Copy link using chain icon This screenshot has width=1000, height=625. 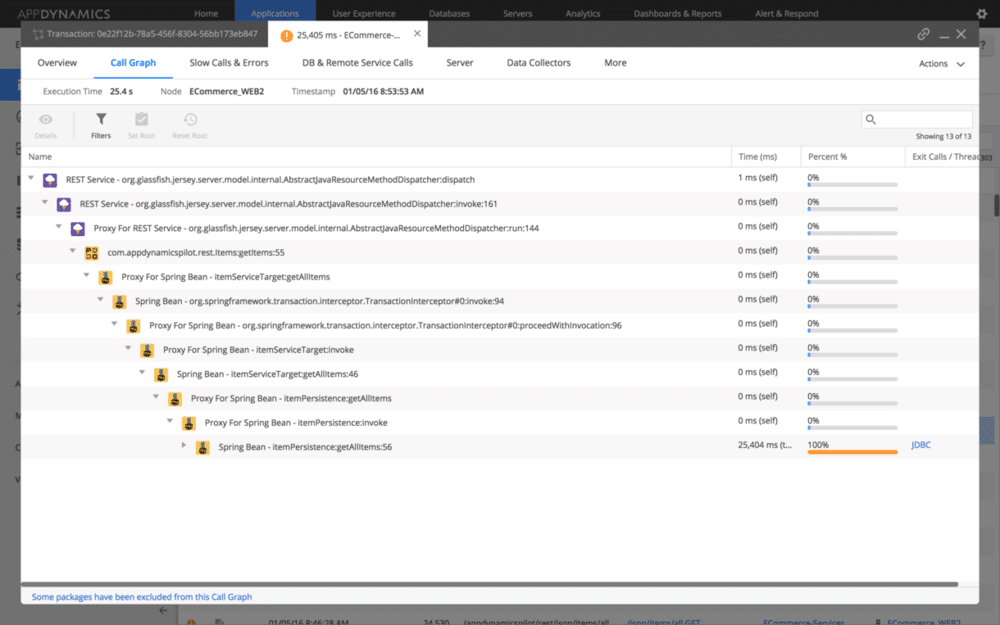point(923,34)
